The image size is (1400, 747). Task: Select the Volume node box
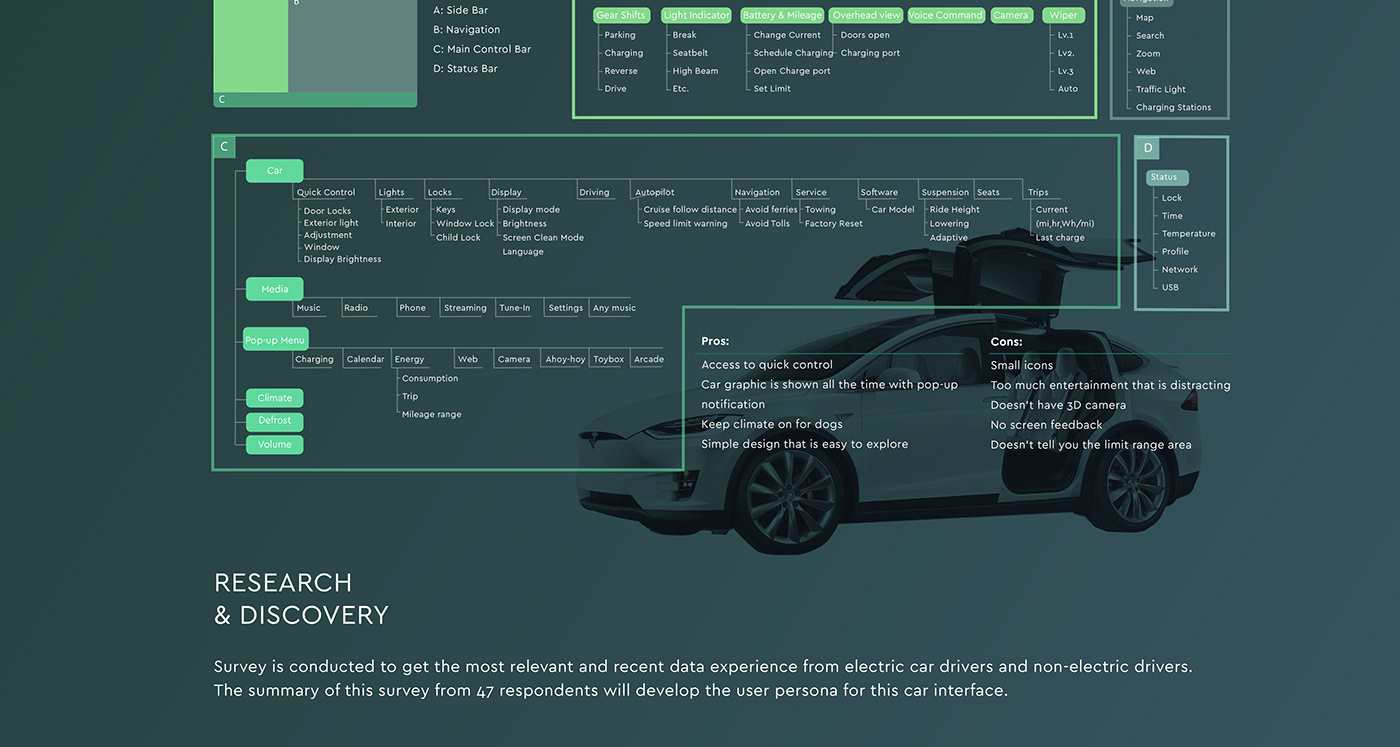pyautogui.click(x=275, y=444)
